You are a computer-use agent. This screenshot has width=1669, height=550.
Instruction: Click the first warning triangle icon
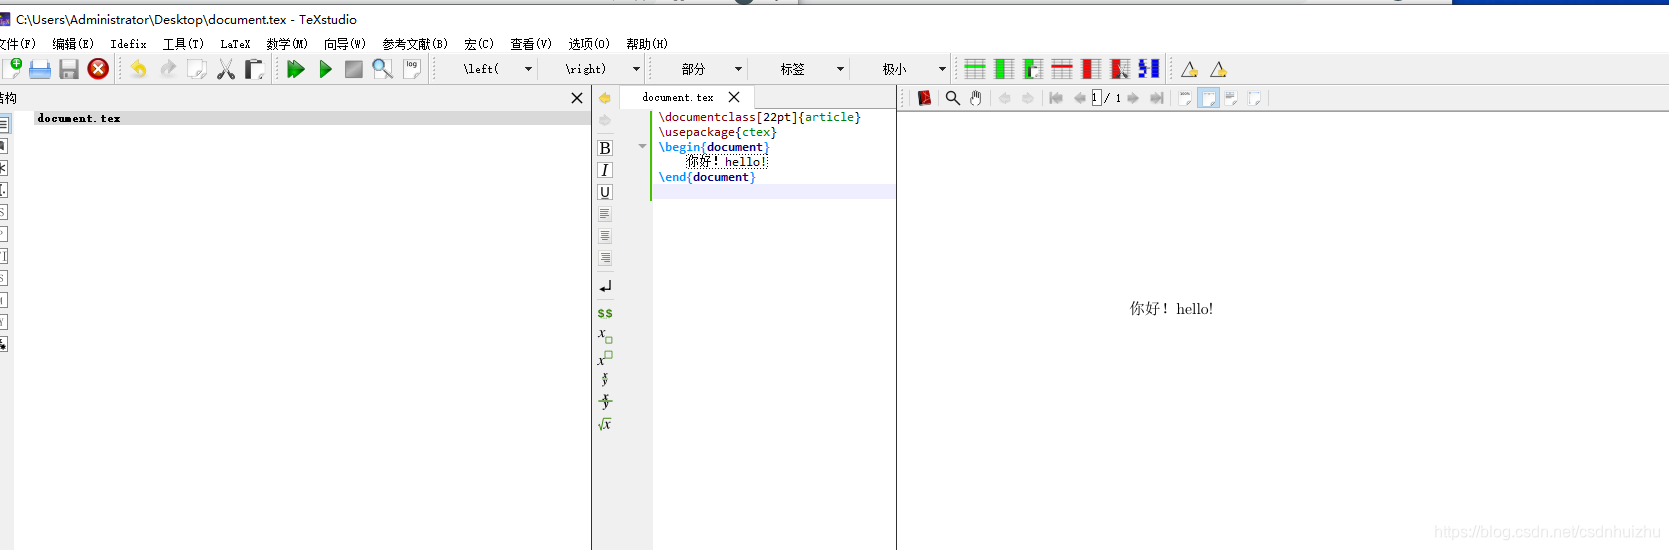pyautogui.click(x=1189, y=69)
